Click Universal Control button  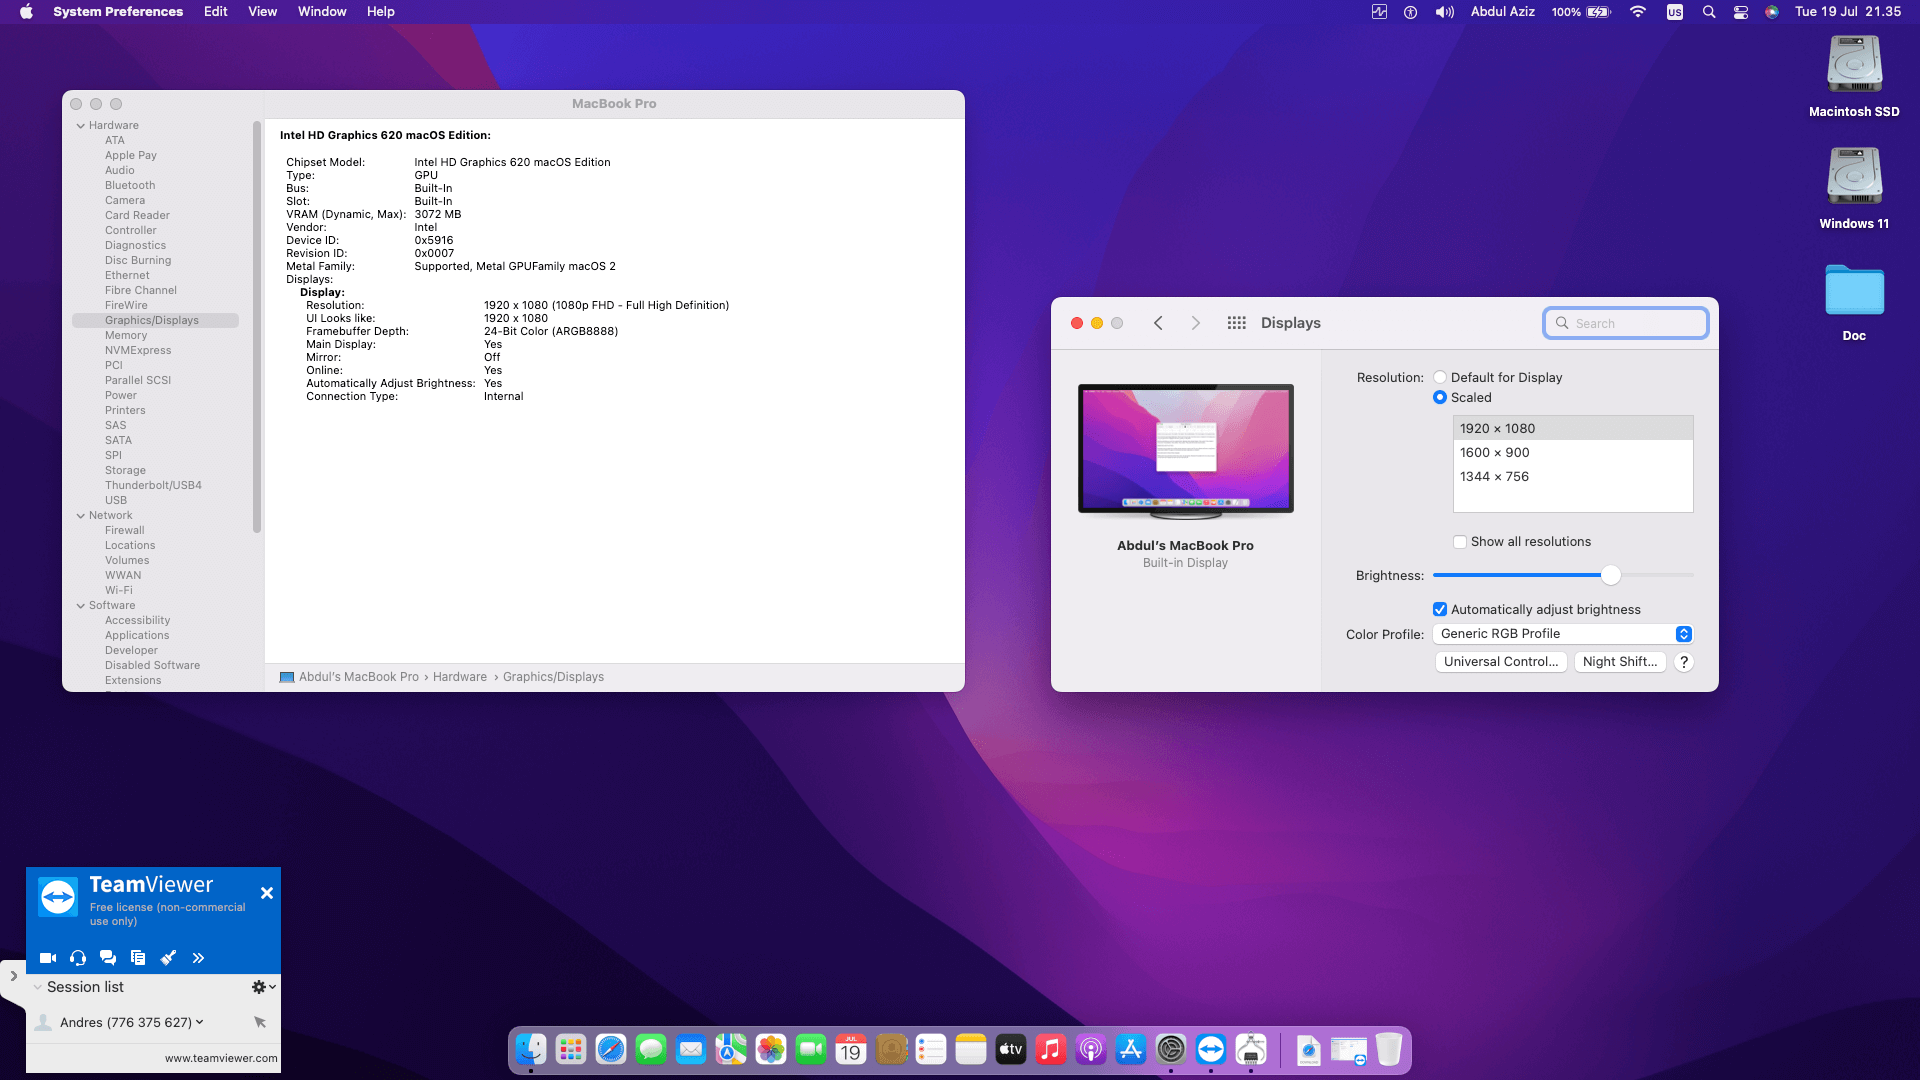coord(1501,662)
